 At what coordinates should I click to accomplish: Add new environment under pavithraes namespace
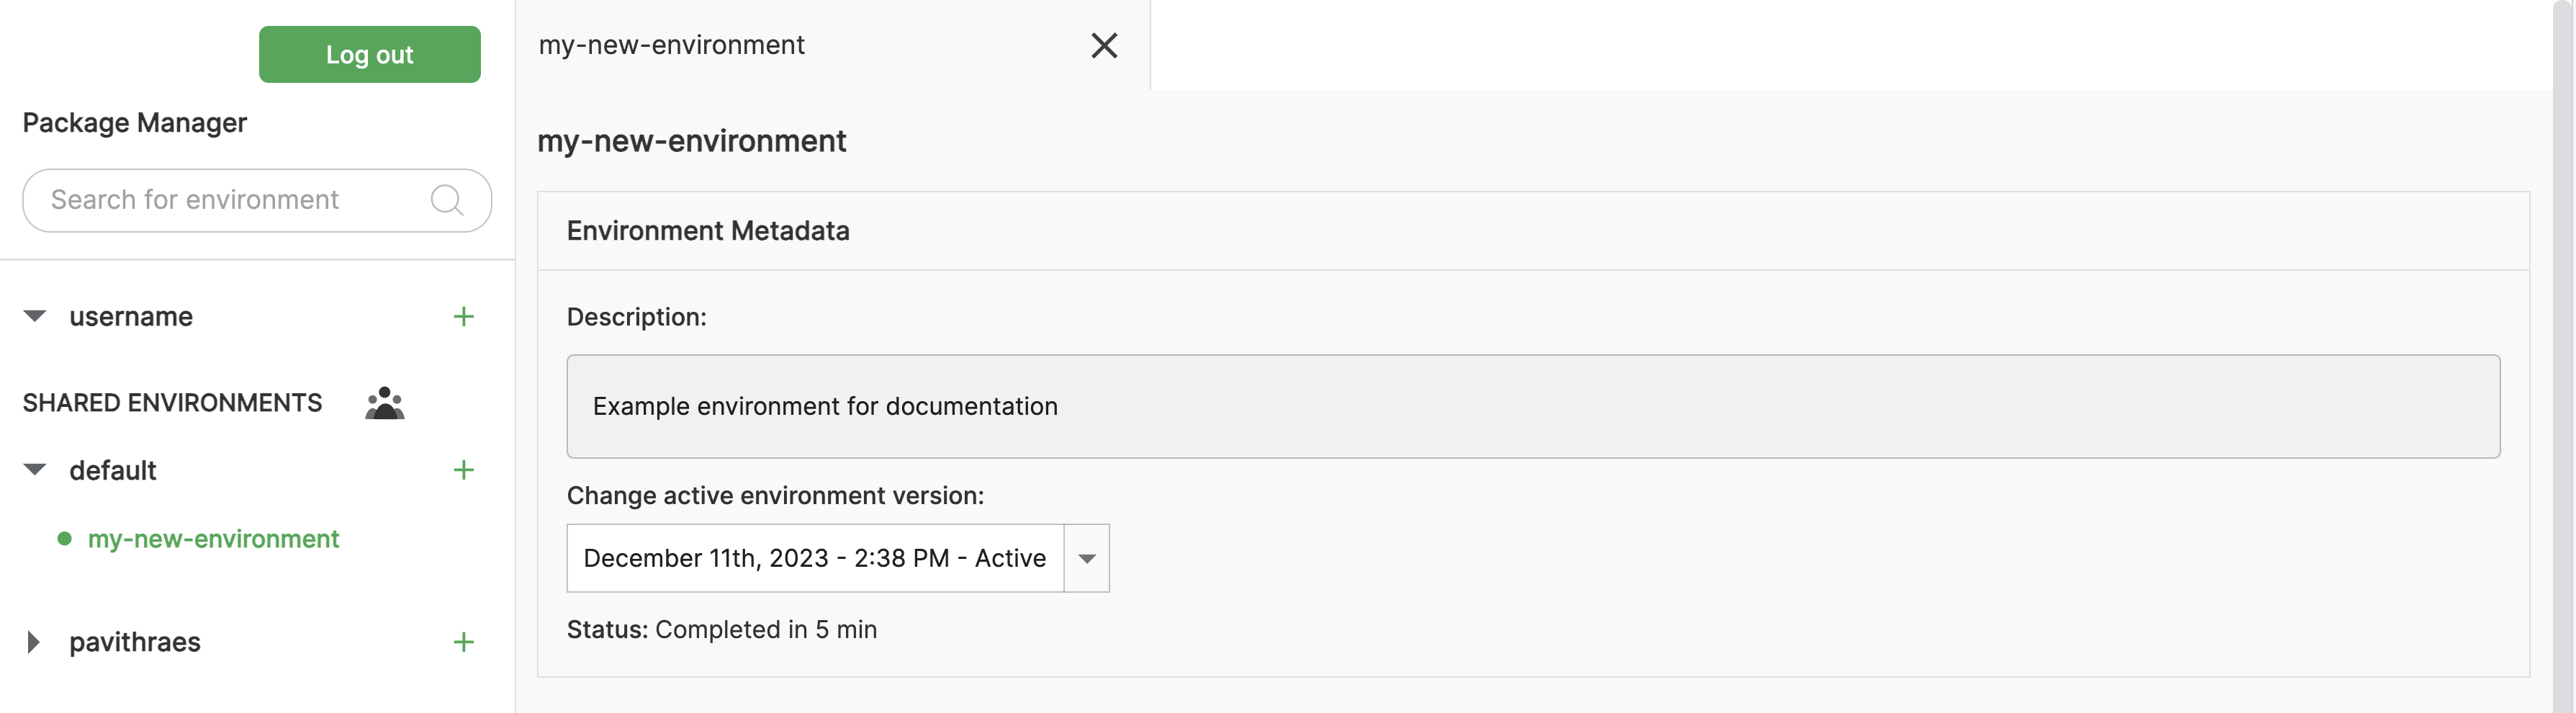(463, 642)
